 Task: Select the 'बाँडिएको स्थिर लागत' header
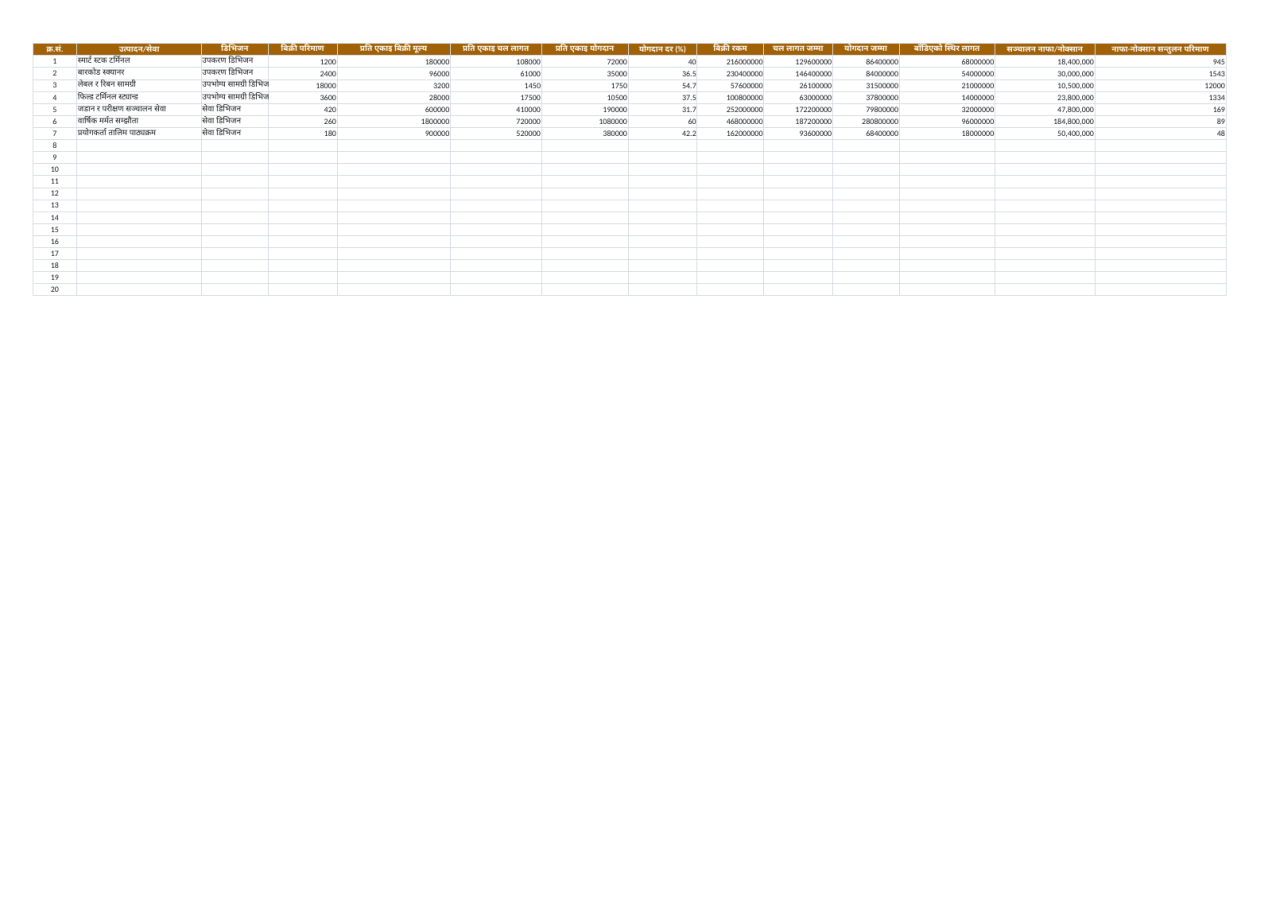click(947, 49)
